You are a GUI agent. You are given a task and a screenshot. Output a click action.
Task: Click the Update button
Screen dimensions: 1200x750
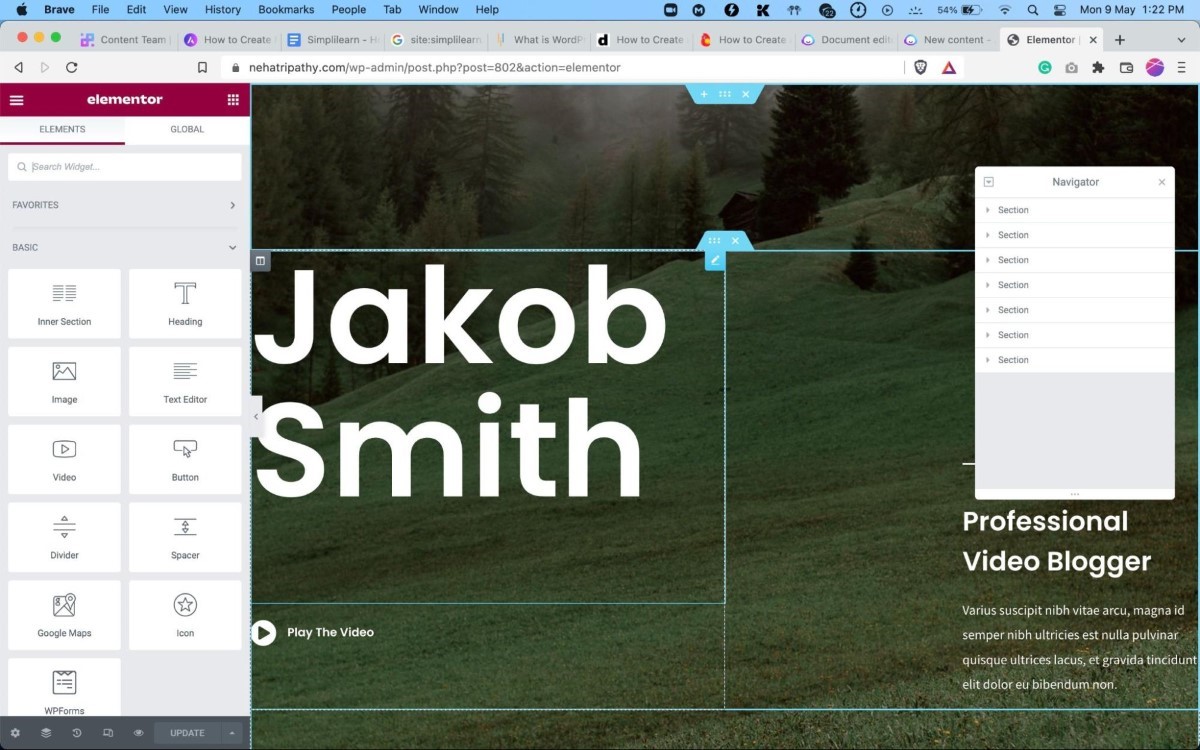(187, 733)
